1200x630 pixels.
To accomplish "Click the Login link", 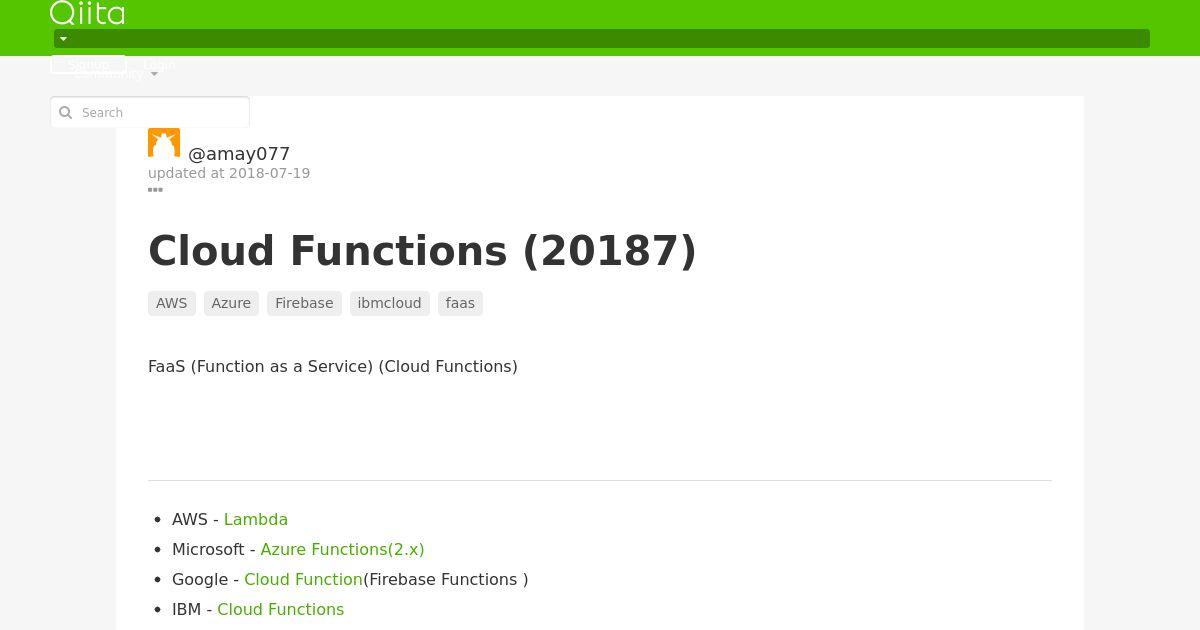I will (x=159, y=64).
